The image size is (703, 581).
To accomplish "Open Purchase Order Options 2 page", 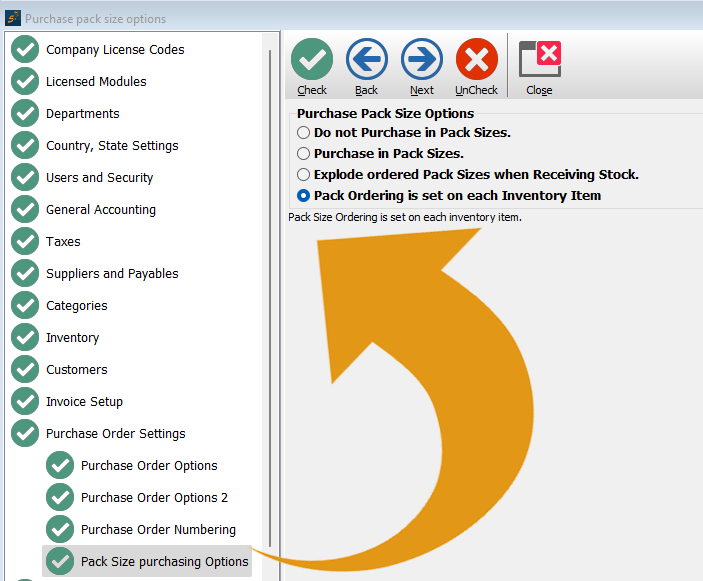I will point(154,498).
